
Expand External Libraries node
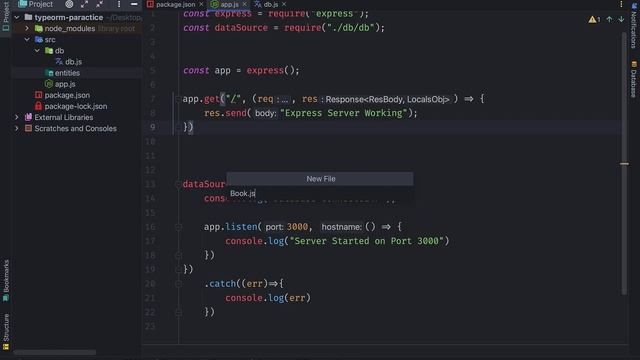(17, 117)
